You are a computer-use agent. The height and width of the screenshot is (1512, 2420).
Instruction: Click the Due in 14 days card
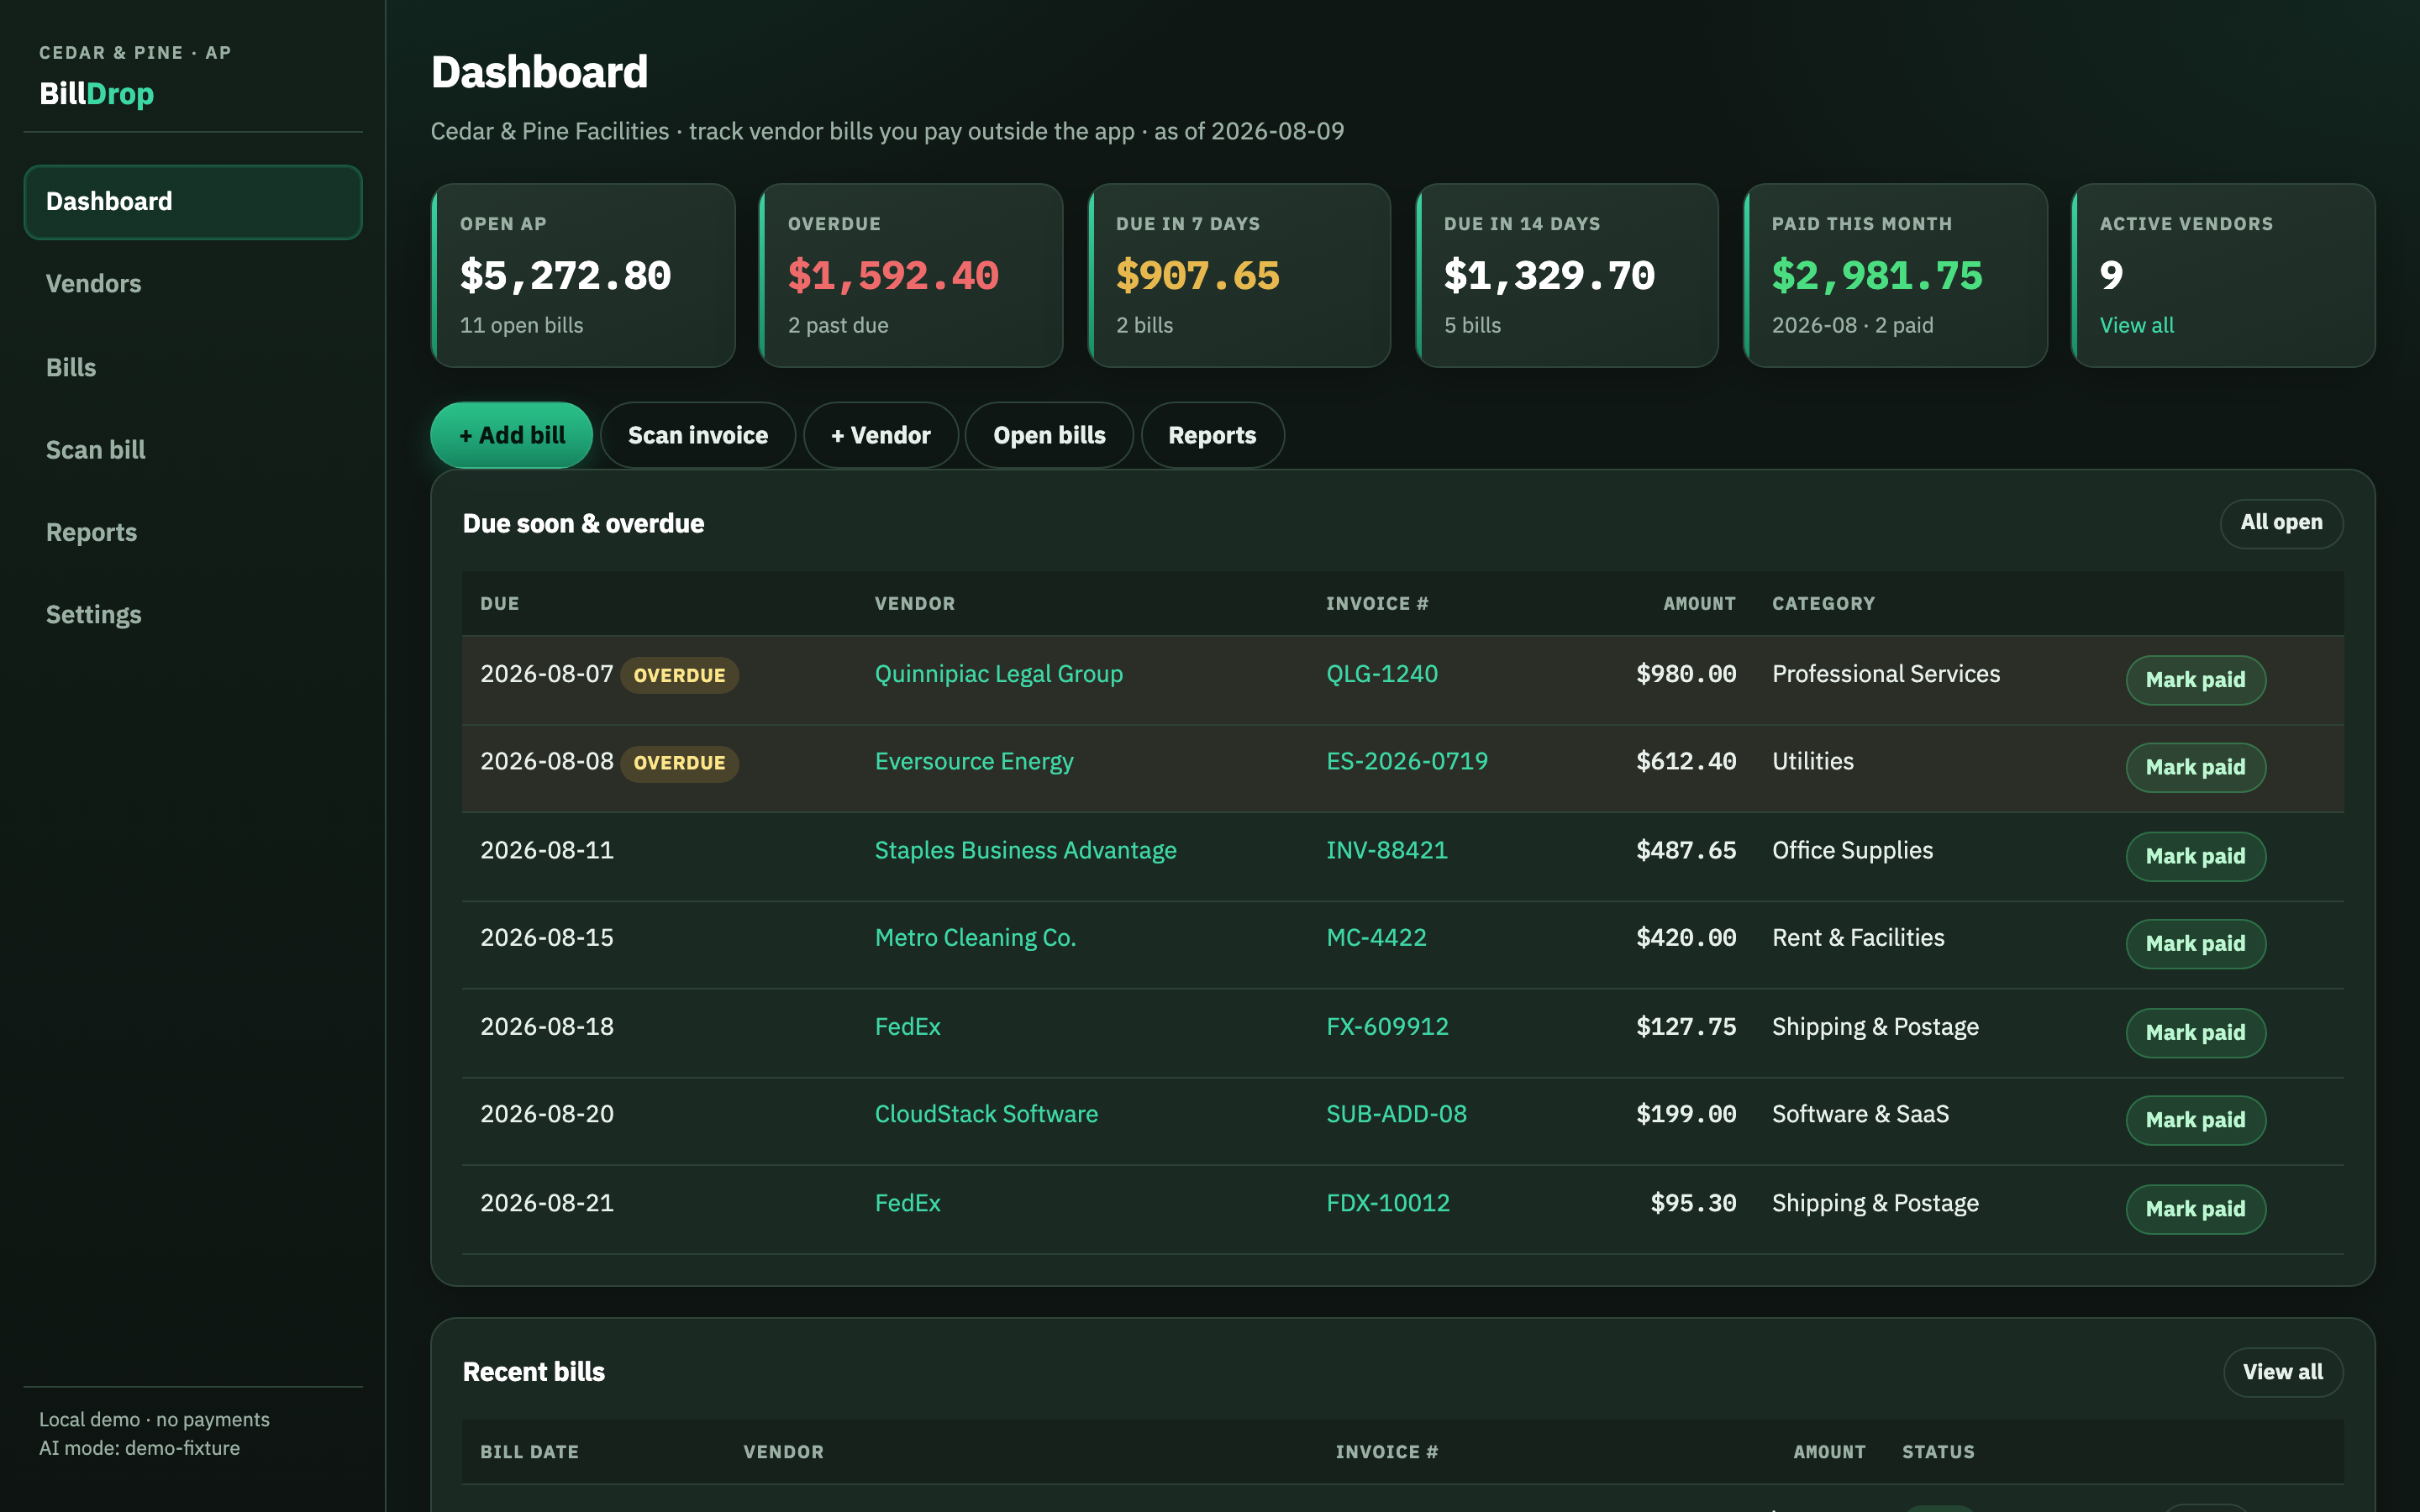[x=1567, y=275]
